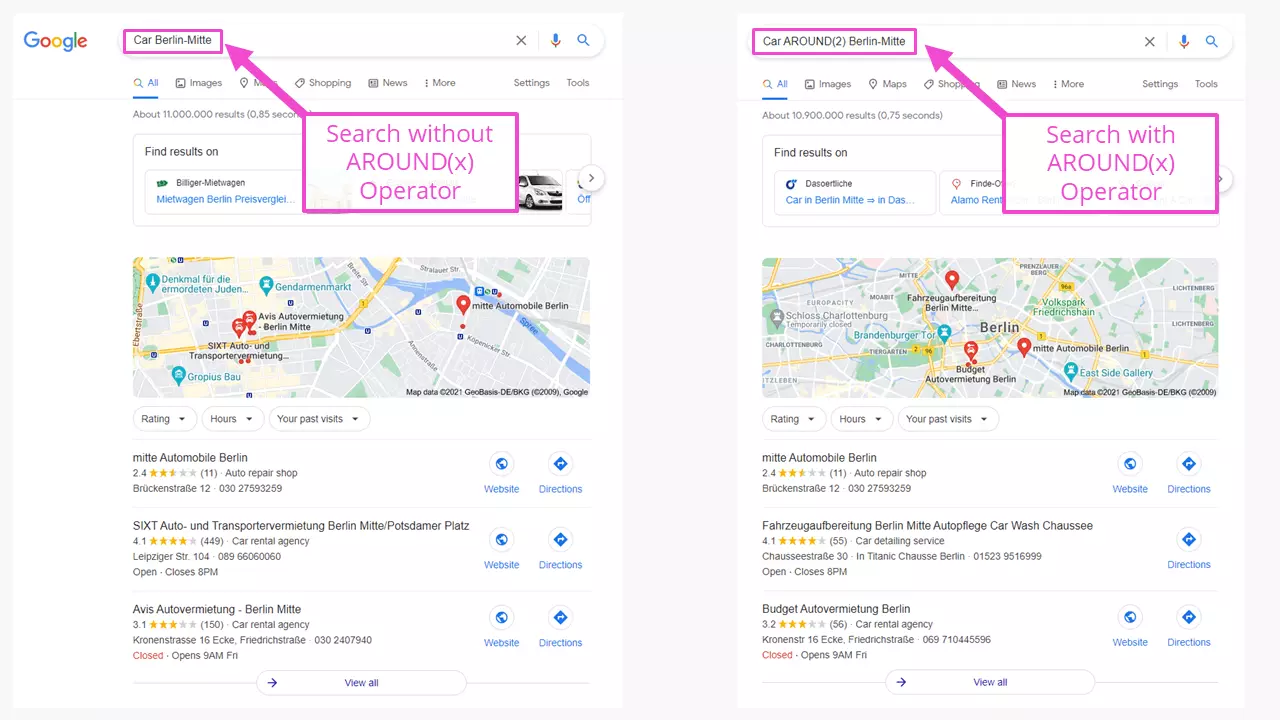Open the News tab in left window
Screen dimensions: 1280x720
pyautogui.click(x=388, y=83)
